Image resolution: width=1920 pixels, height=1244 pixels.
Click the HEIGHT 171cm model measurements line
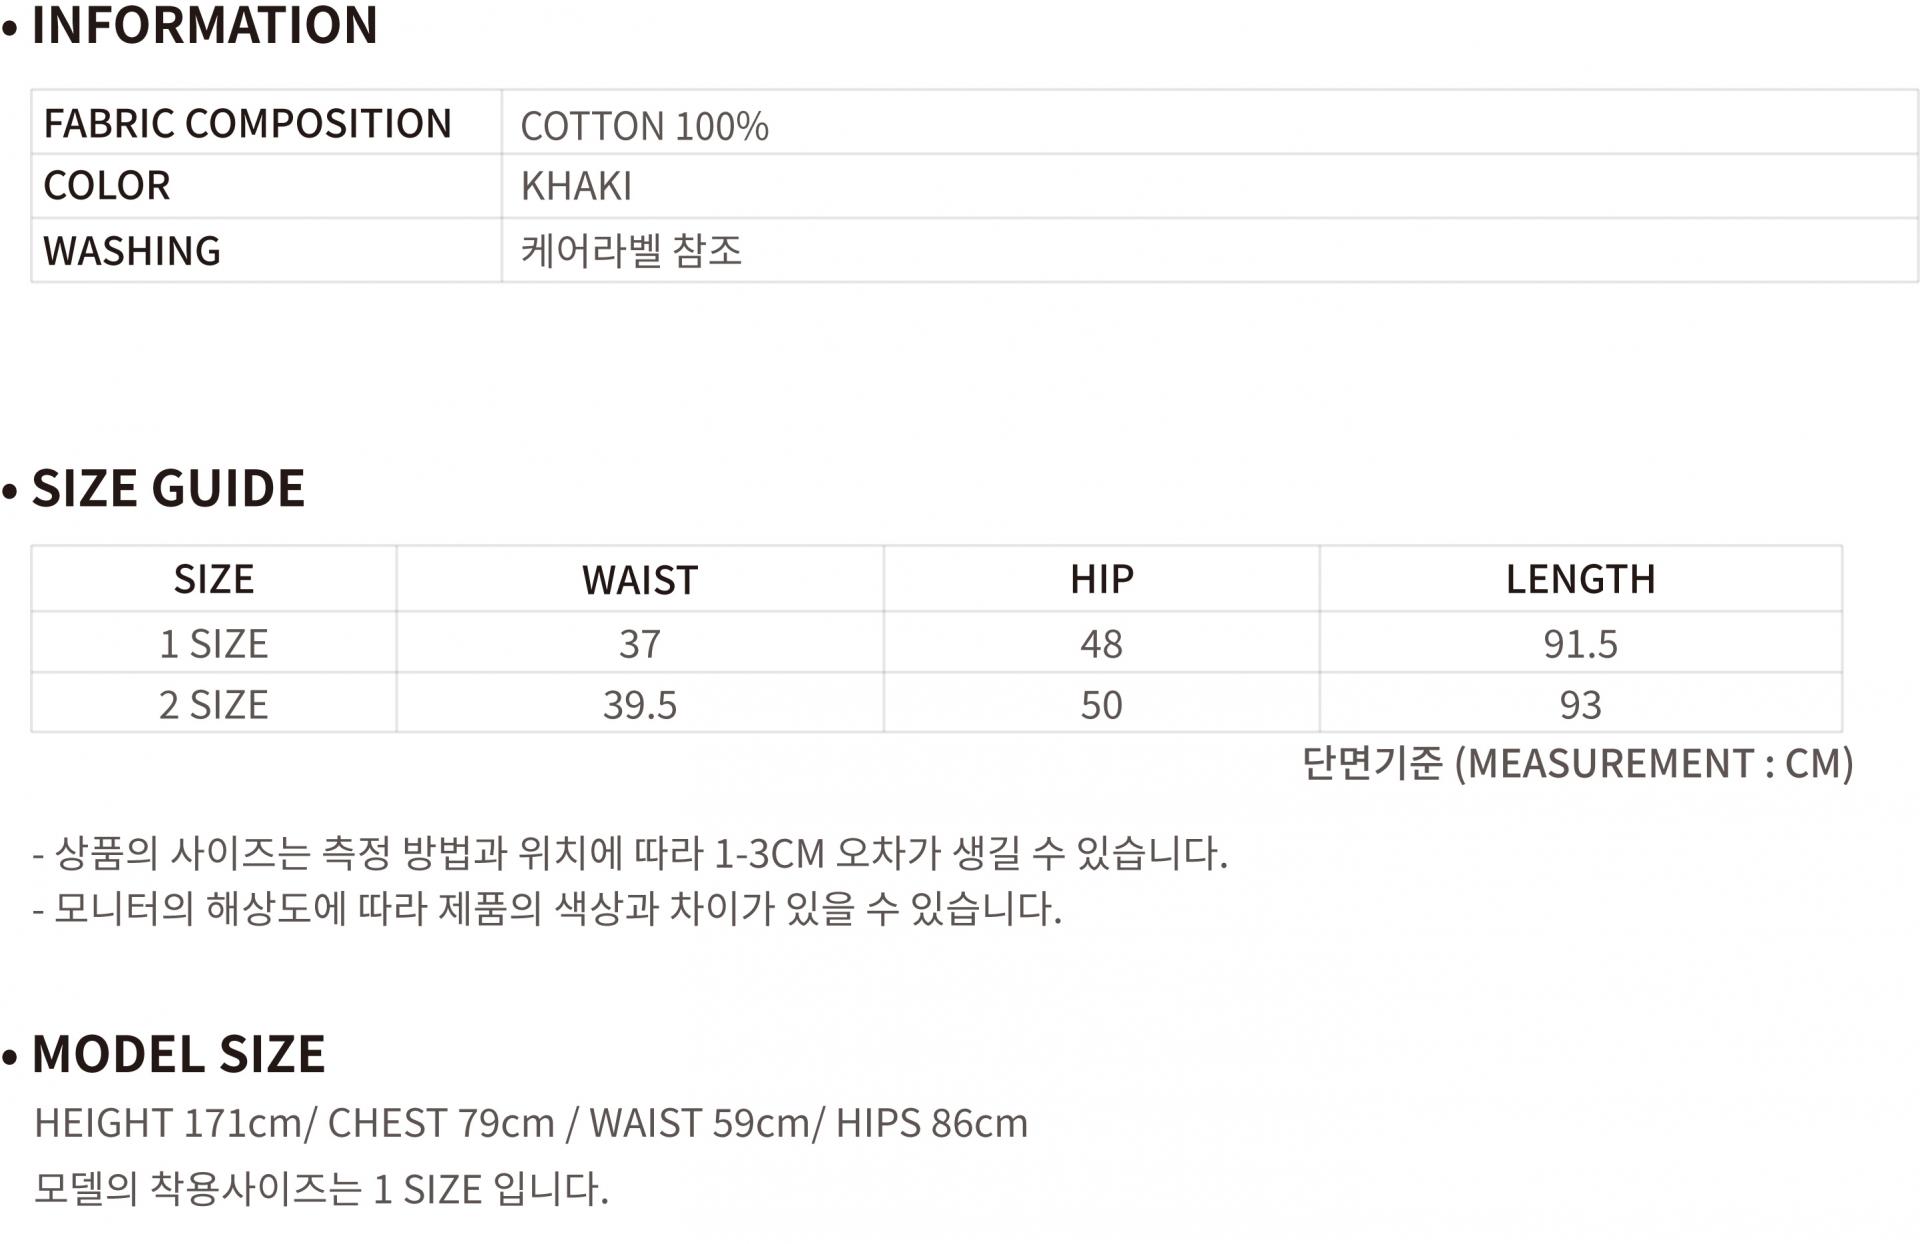(530, 1124)
